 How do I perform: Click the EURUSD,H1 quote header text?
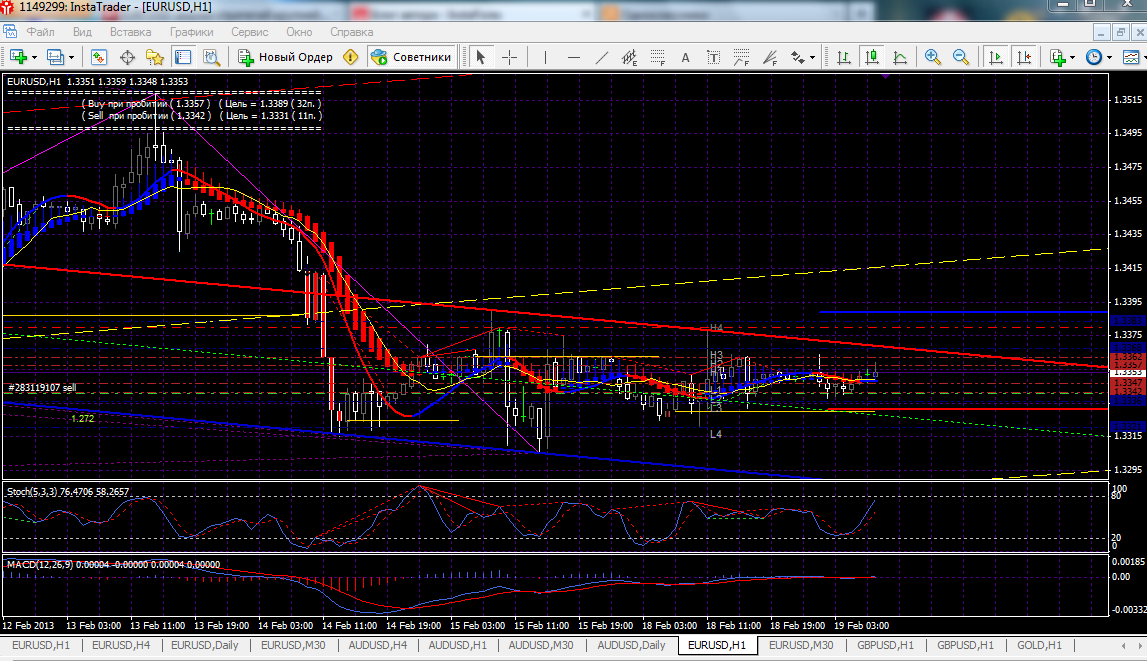(x=97, y=81)
